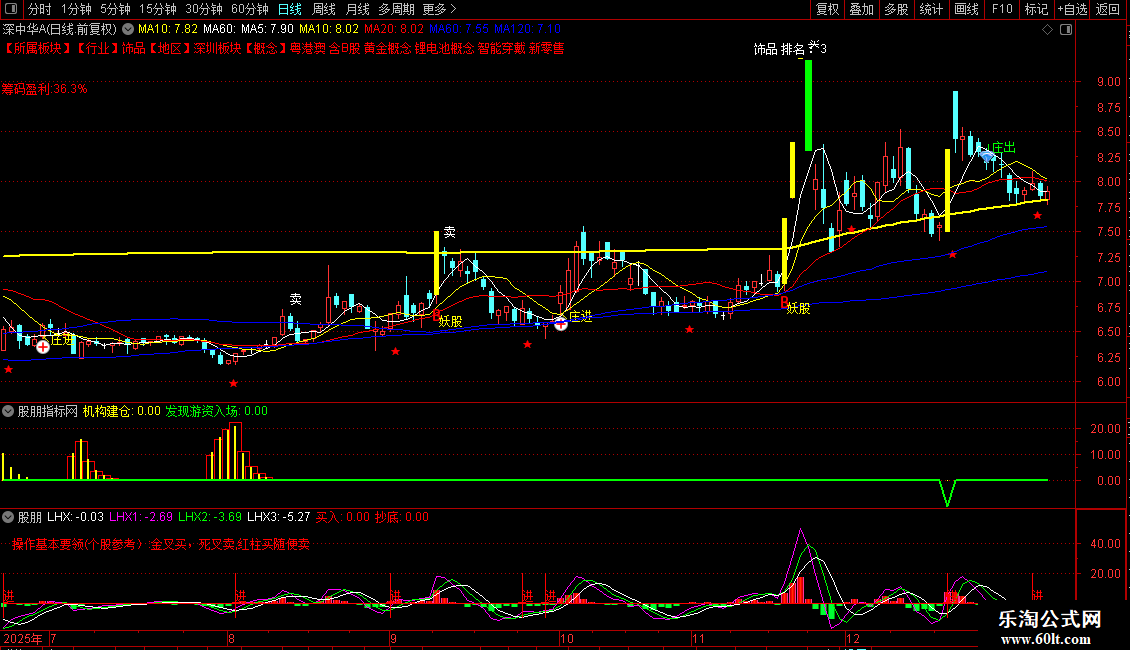Expand the 股朋 LHX indicator dropdown

point(8,517)
